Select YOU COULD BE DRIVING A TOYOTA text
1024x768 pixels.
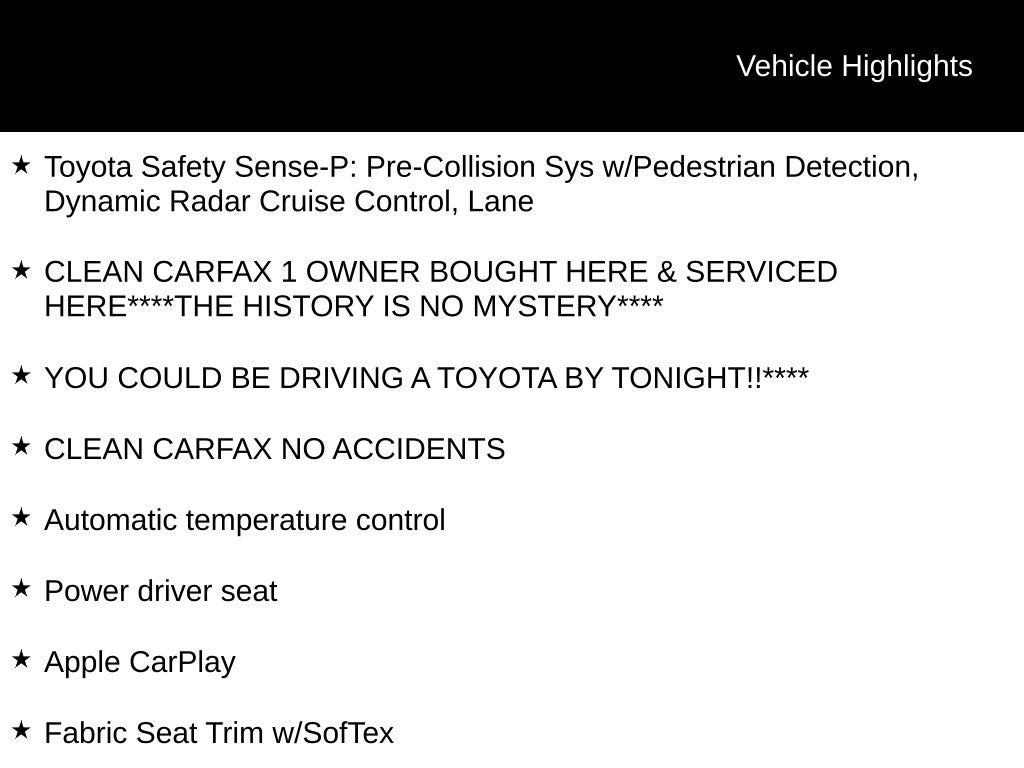pos(427,378)
